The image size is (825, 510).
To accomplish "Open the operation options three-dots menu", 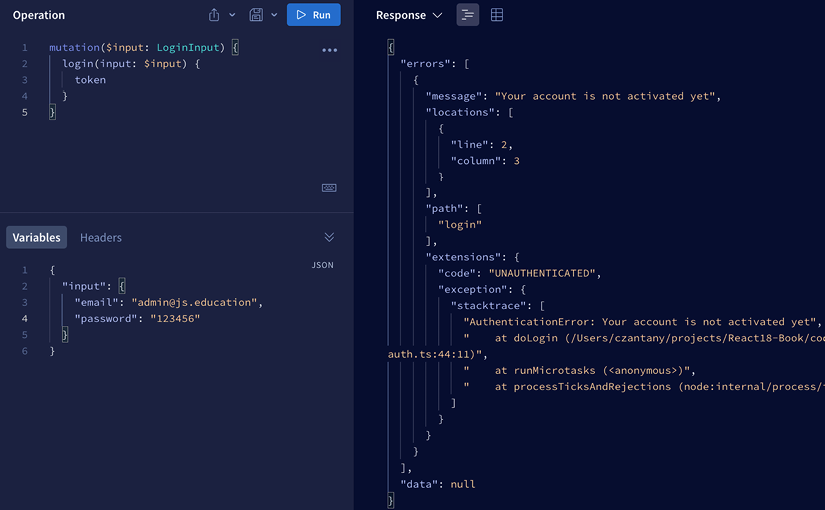I will click(329, 50).
